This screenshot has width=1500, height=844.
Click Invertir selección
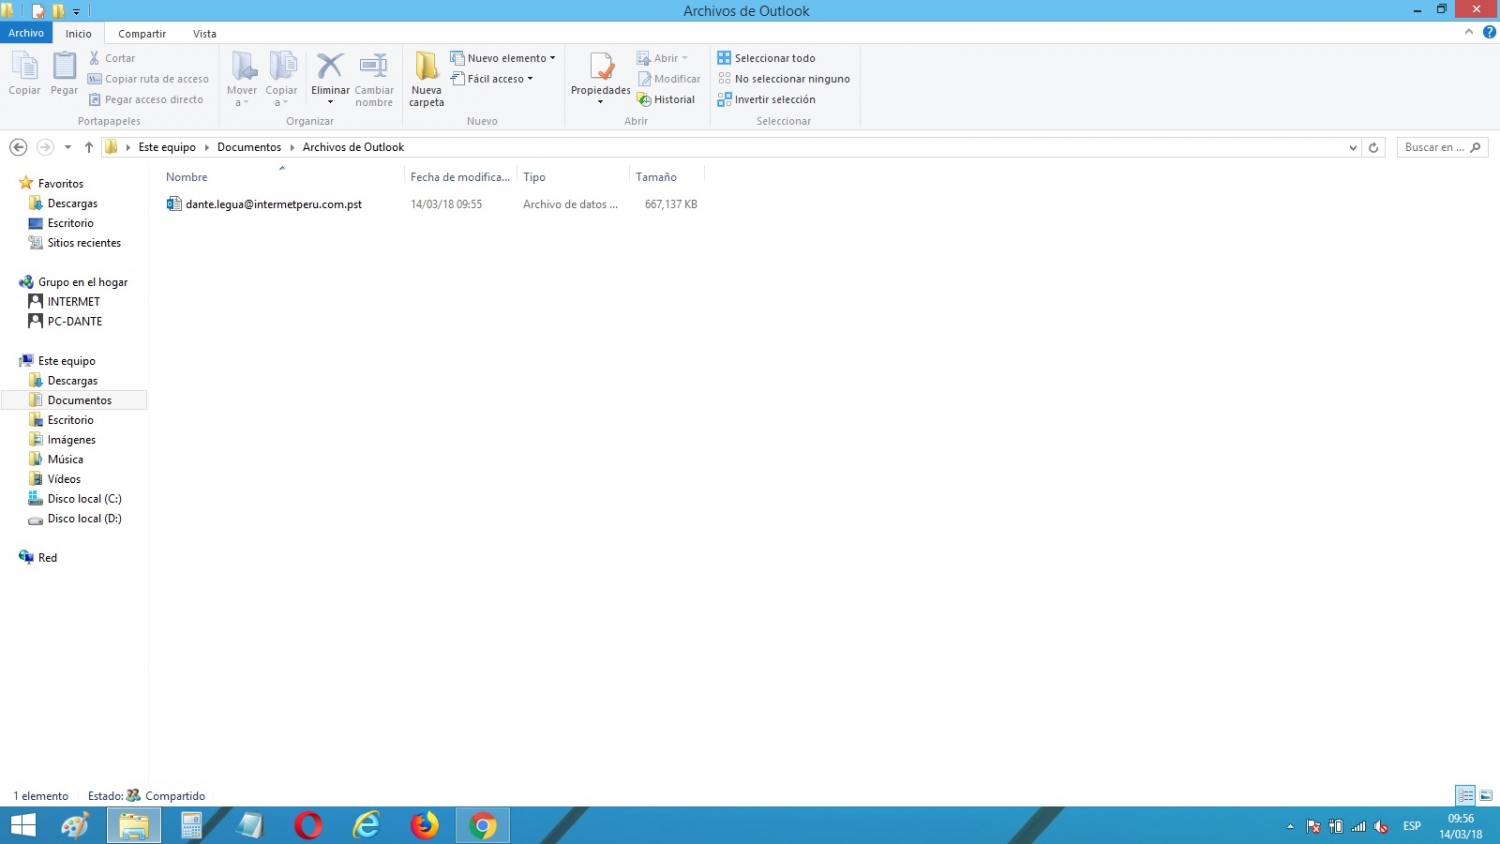coord(766,99)
